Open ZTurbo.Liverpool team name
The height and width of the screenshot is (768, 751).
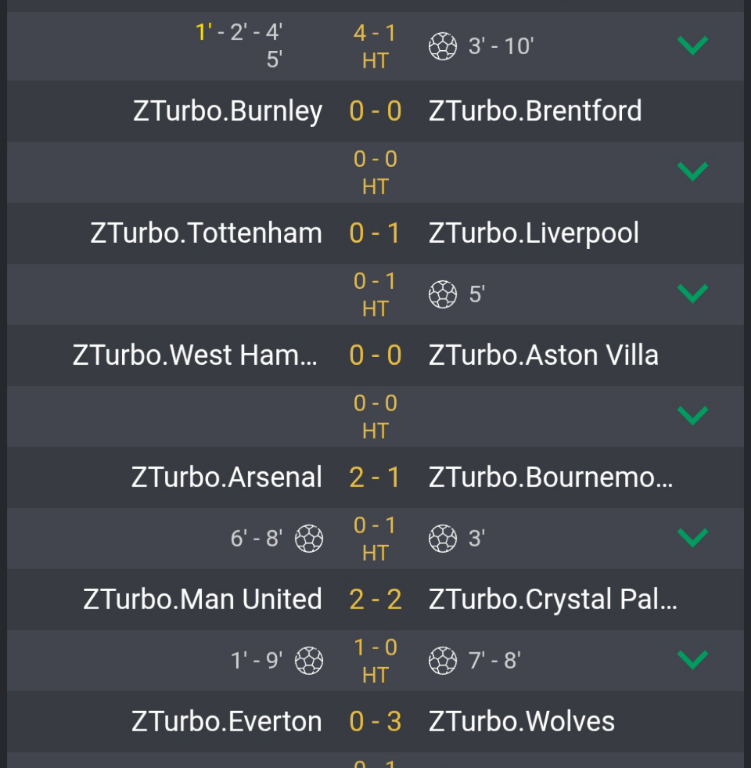click(533, 233)
